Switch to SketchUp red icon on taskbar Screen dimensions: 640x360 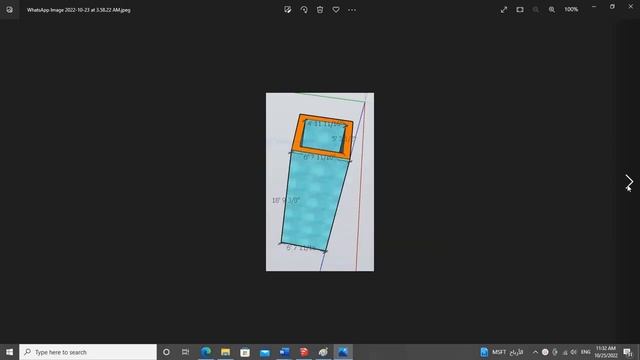click(x=304, y=352)
